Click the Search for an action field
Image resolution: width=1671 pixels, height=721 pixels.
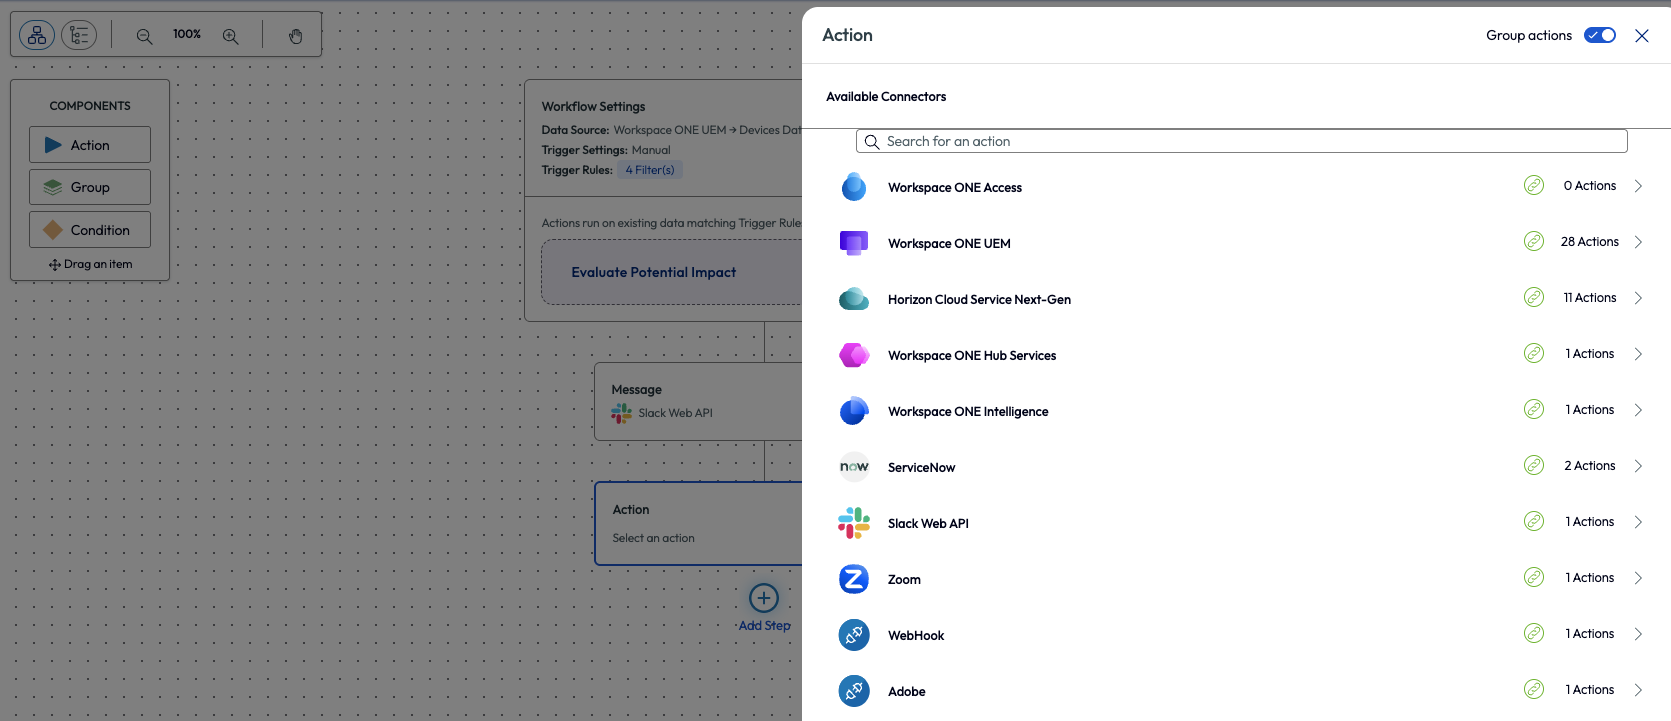click(1242, 141)
